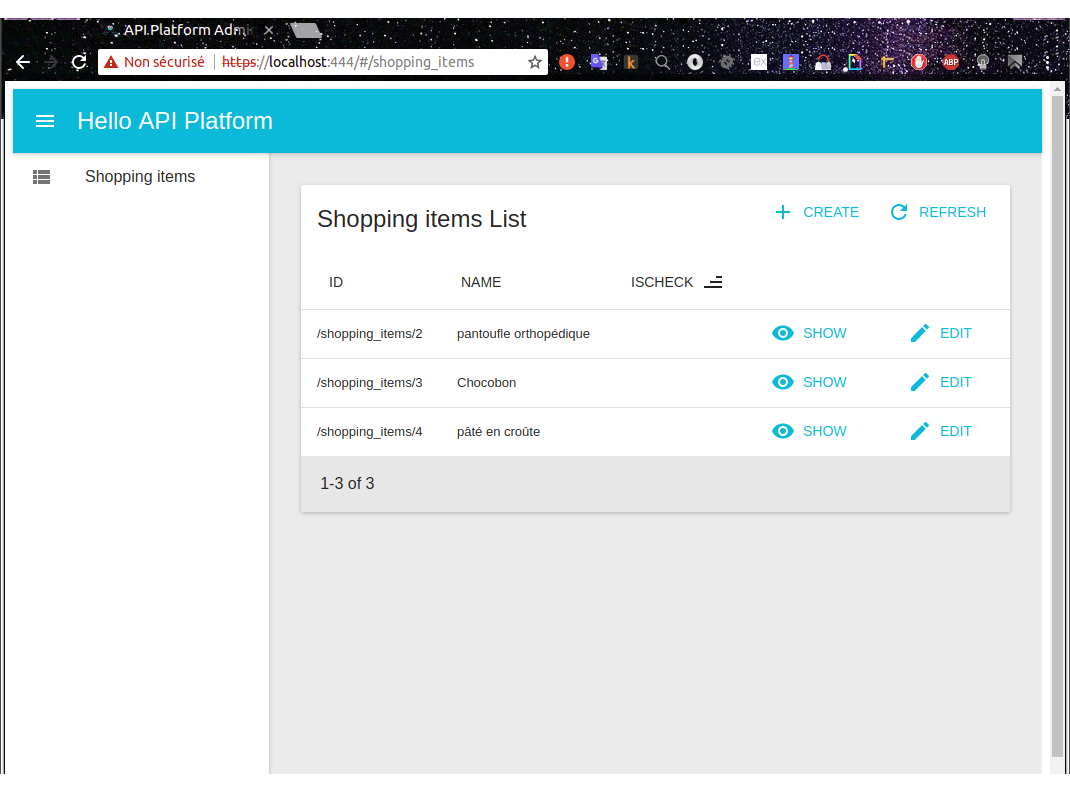
Task: Click the eye icon for pantoufle orthopédique
Action: tap(783, 333)
